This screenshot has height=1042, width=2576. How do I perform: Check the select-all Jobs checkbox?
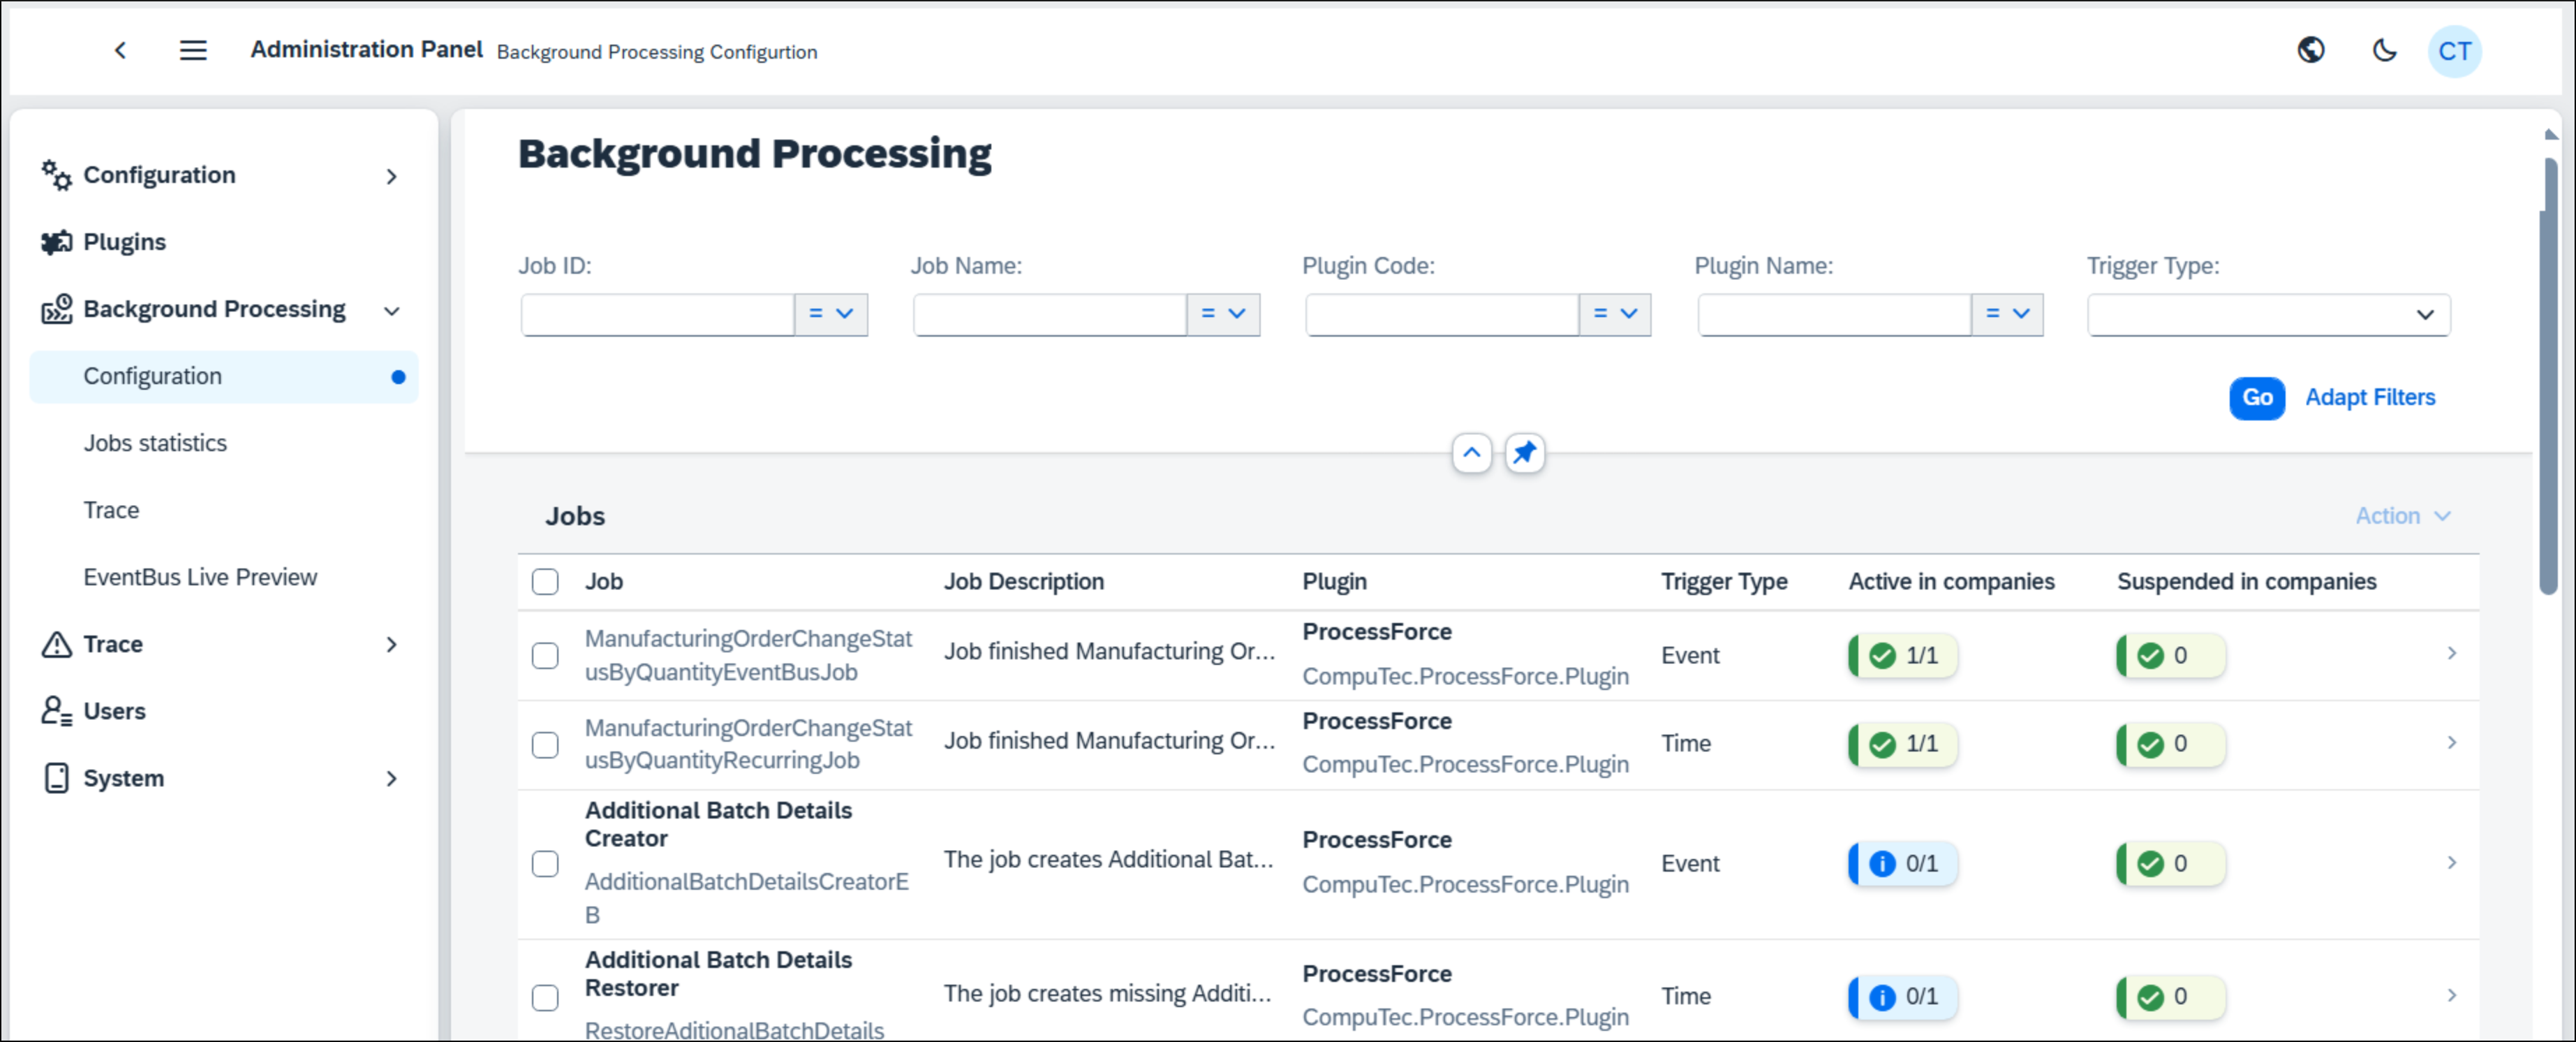[x=545, y=582]
